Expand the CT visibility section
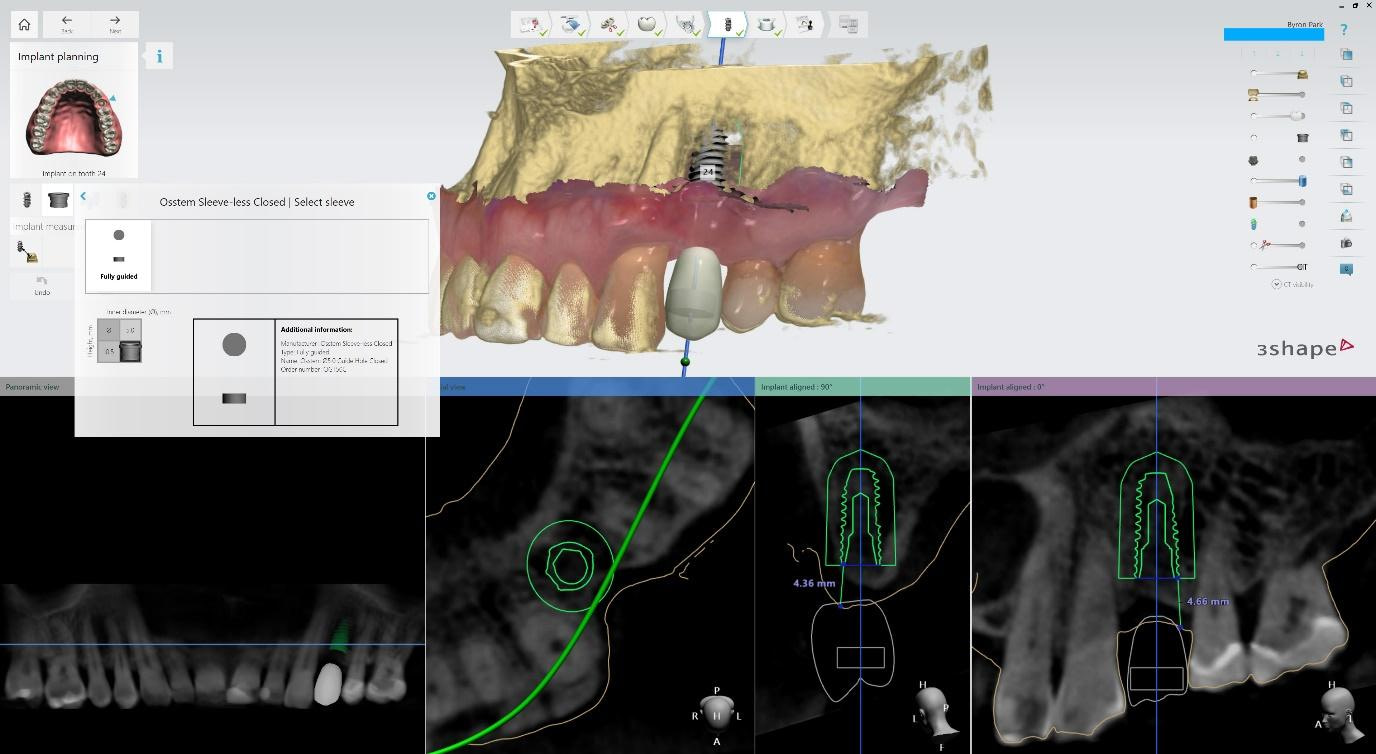 click(x=1276, y=284)
